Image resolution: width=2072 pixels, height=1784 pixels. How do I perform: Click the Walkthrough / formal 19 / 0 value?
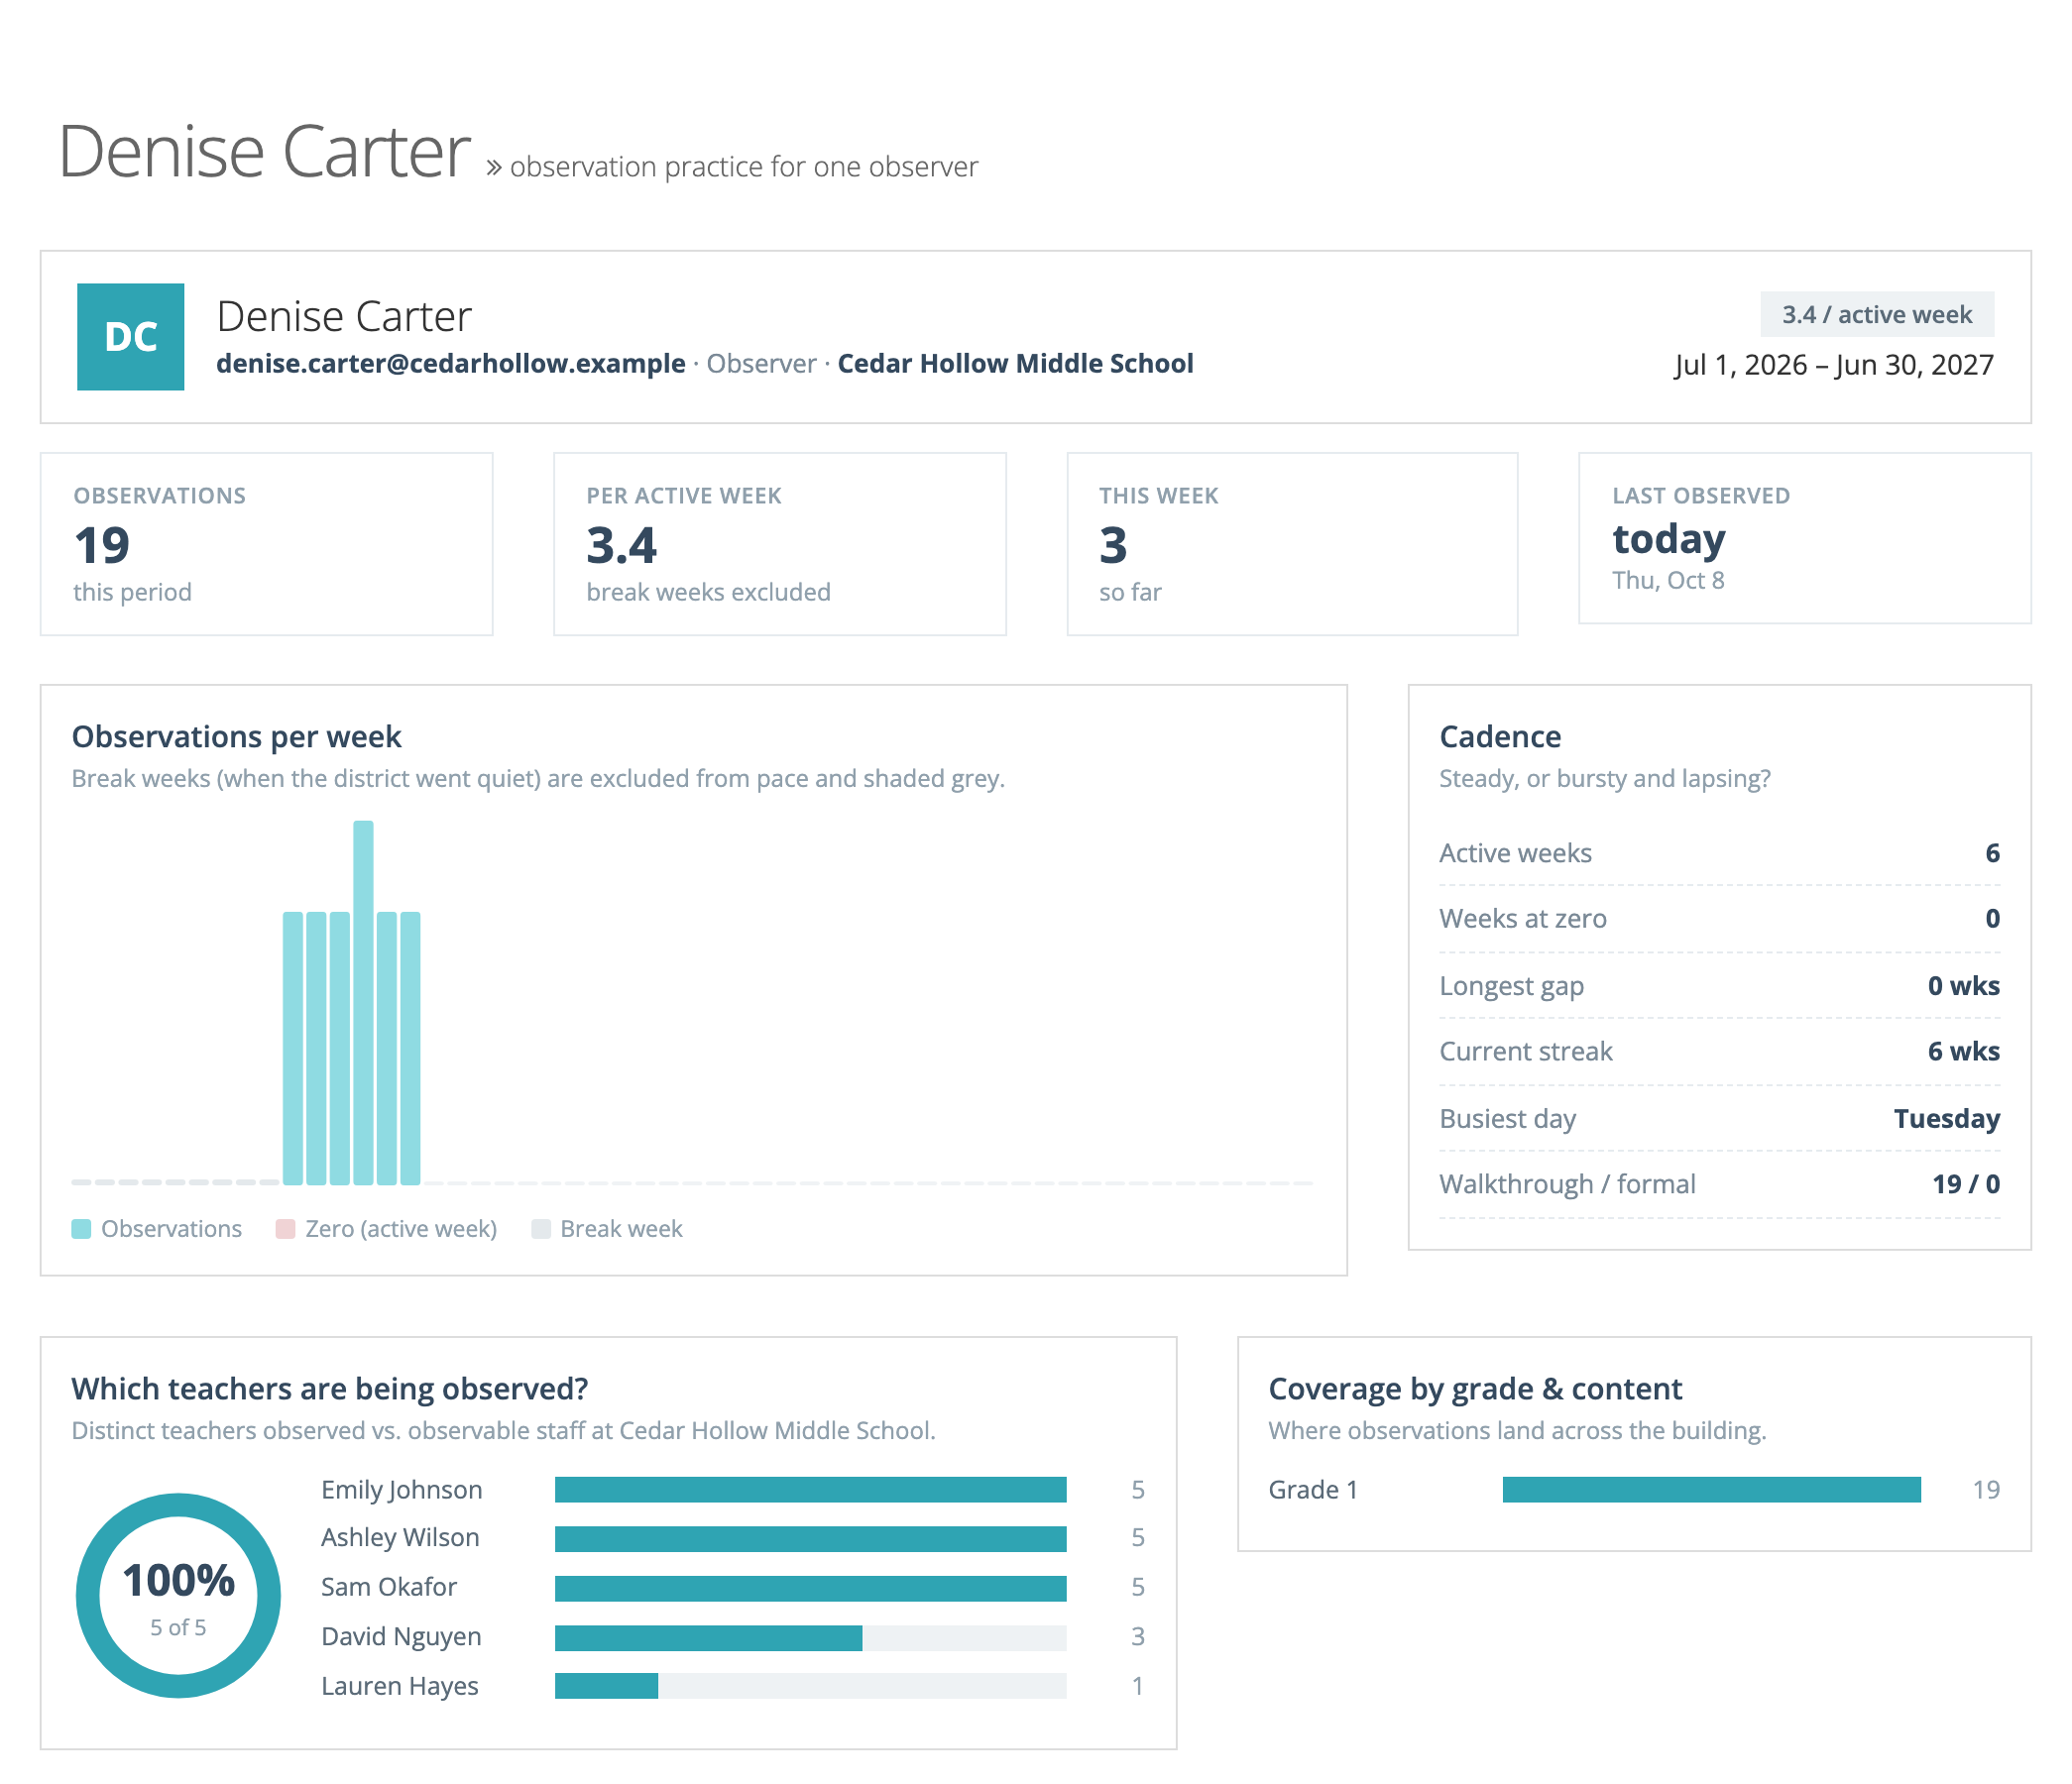[1966, 1185]
